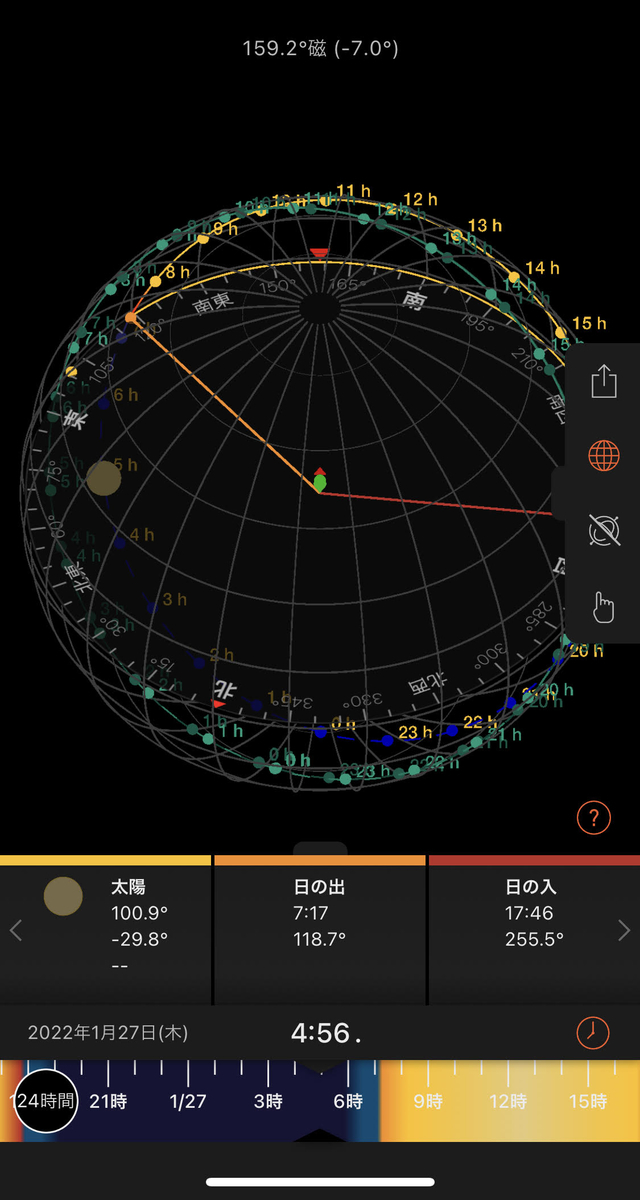Select the orange globe view icon
The height and width of the screenshot is (1200, 640).
coord(604,455)
